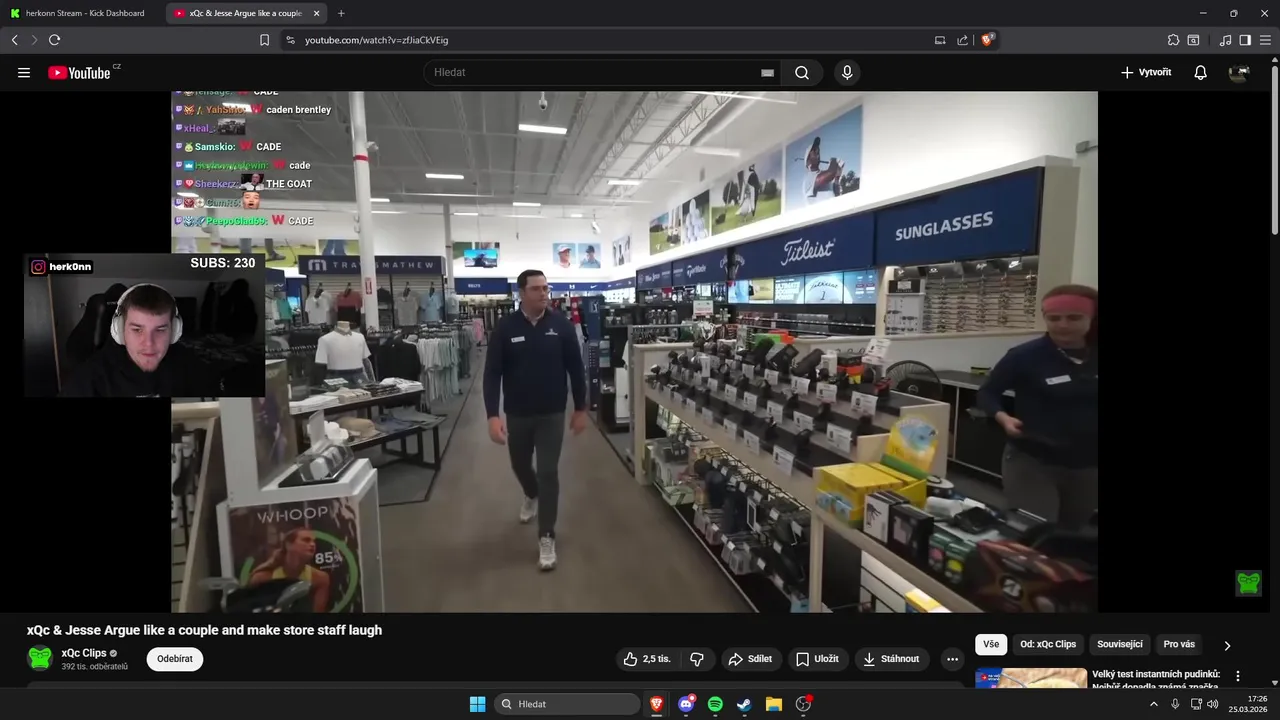
Task: Open the tab search toolbar icon
Action: pos(1193,40)
